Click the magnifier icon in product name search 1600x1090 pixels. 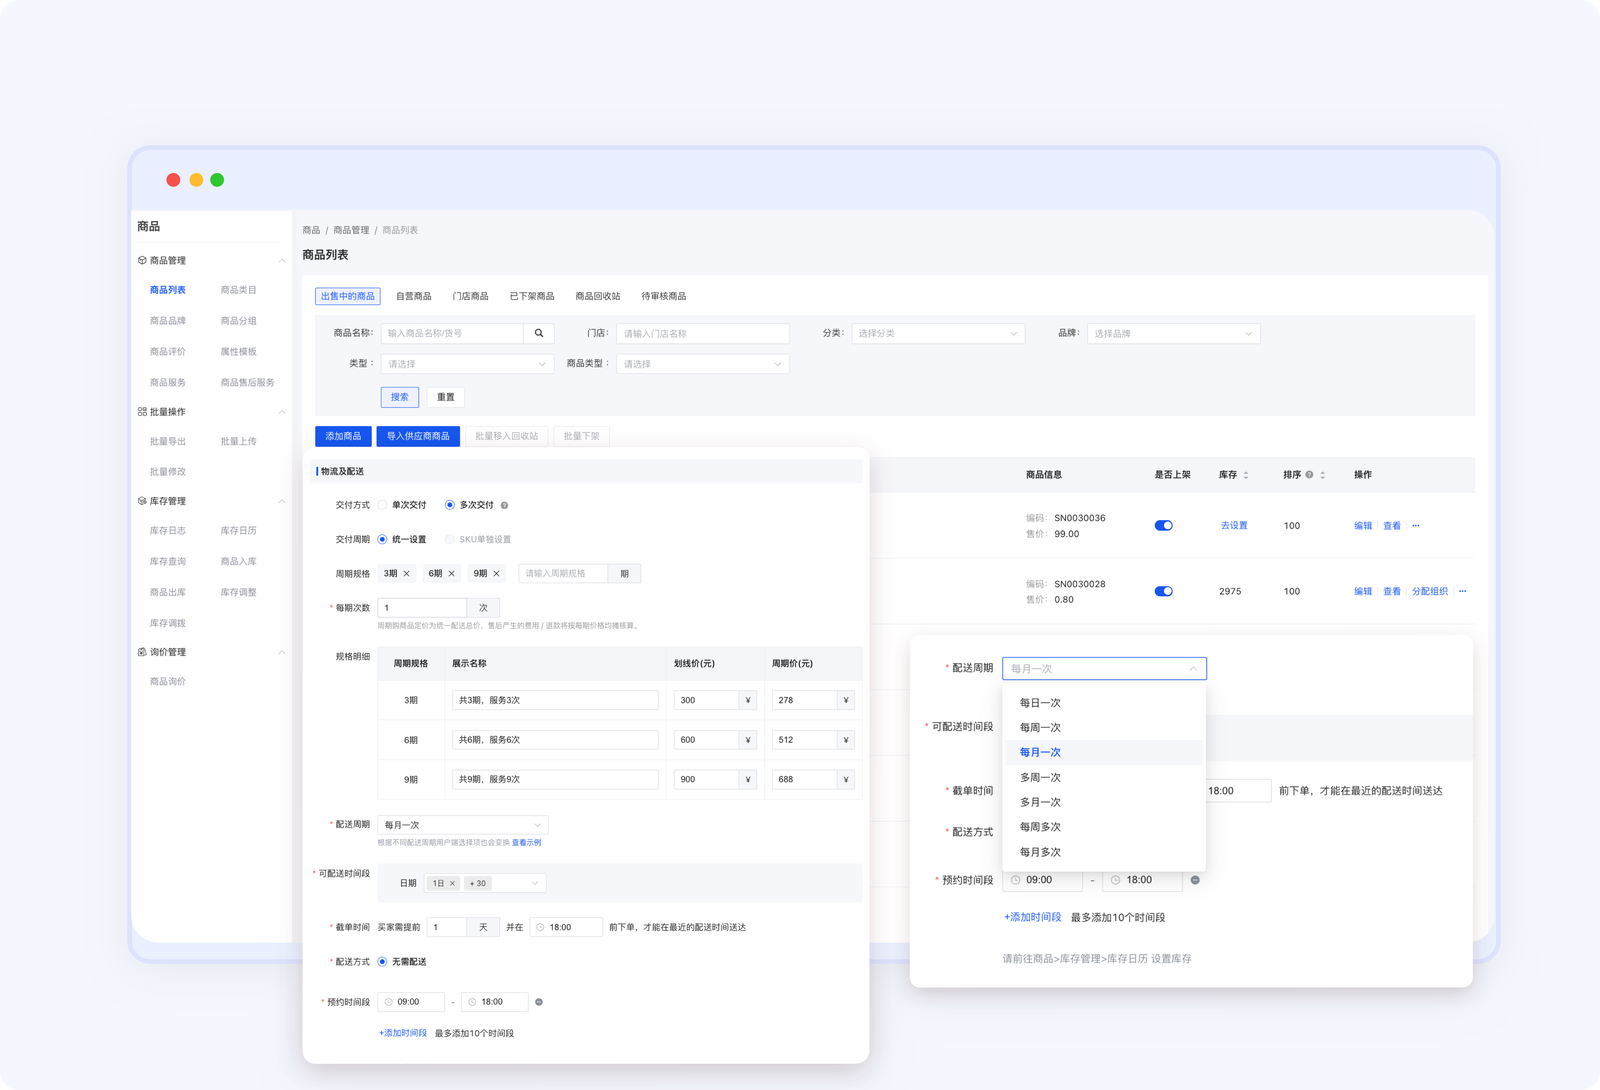tap(539, 333)
